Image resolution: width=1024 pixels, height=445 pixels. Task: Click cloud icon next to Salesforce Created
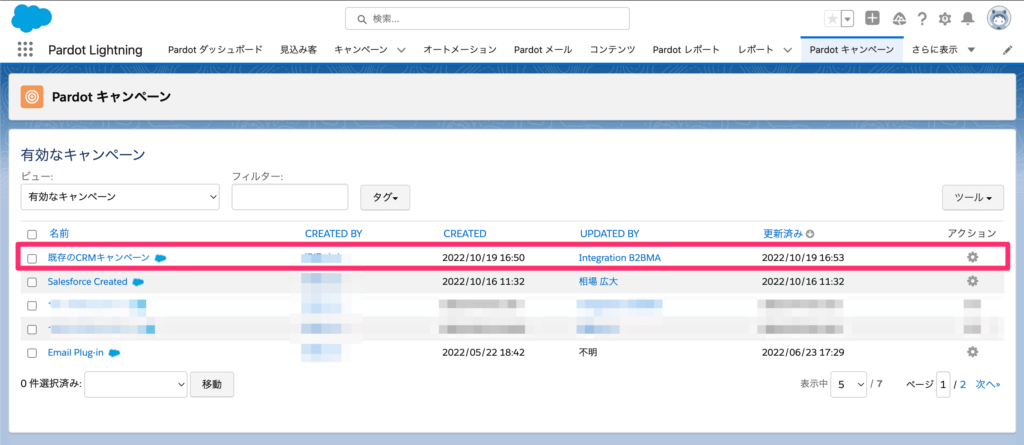point(138,282)
